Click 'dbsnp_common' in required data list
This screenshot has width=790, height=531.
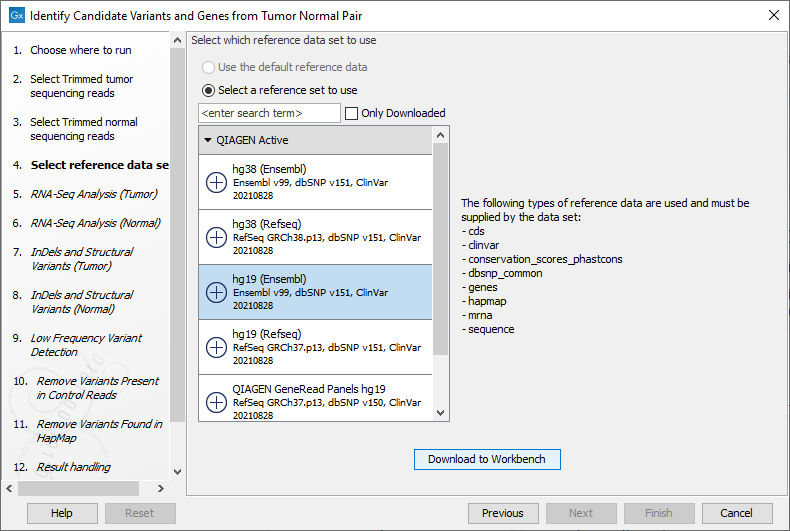pos(505,274)
